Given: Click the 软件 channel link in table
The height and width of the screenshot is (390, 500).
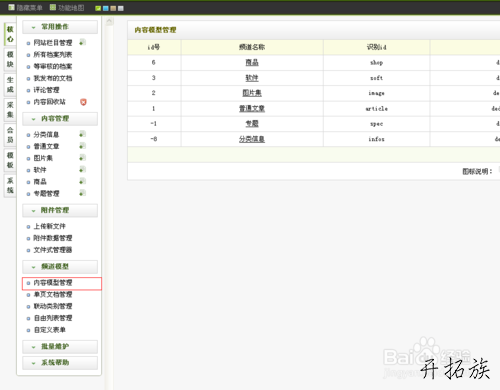Looking at the screenshot, I should (252, 78).
